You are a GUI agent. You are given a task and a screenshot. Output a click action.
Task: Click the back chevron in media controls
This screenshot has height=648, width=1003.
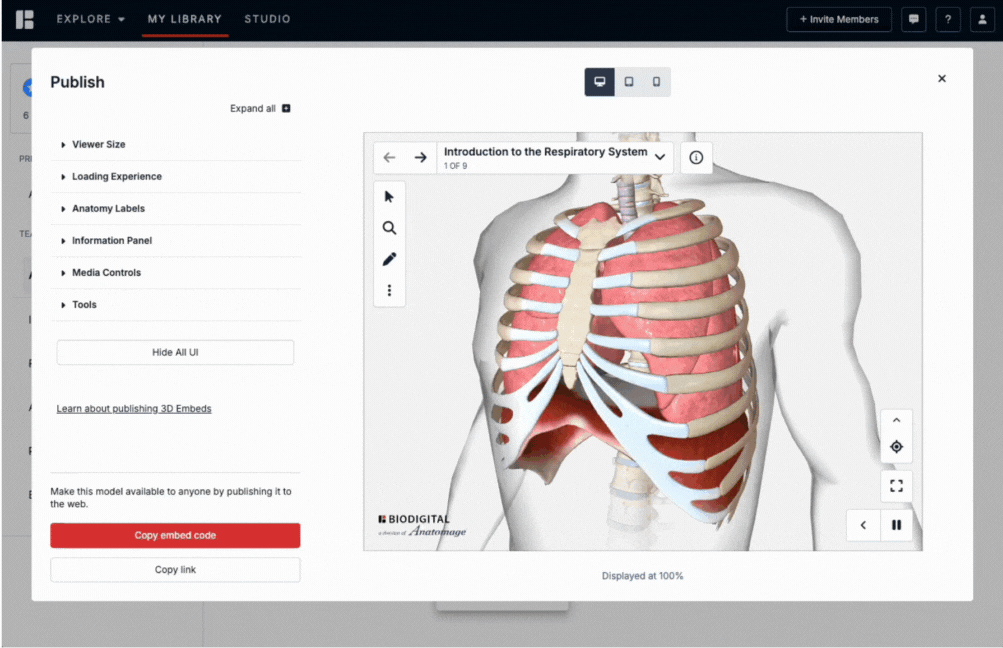tap(863, 525)
